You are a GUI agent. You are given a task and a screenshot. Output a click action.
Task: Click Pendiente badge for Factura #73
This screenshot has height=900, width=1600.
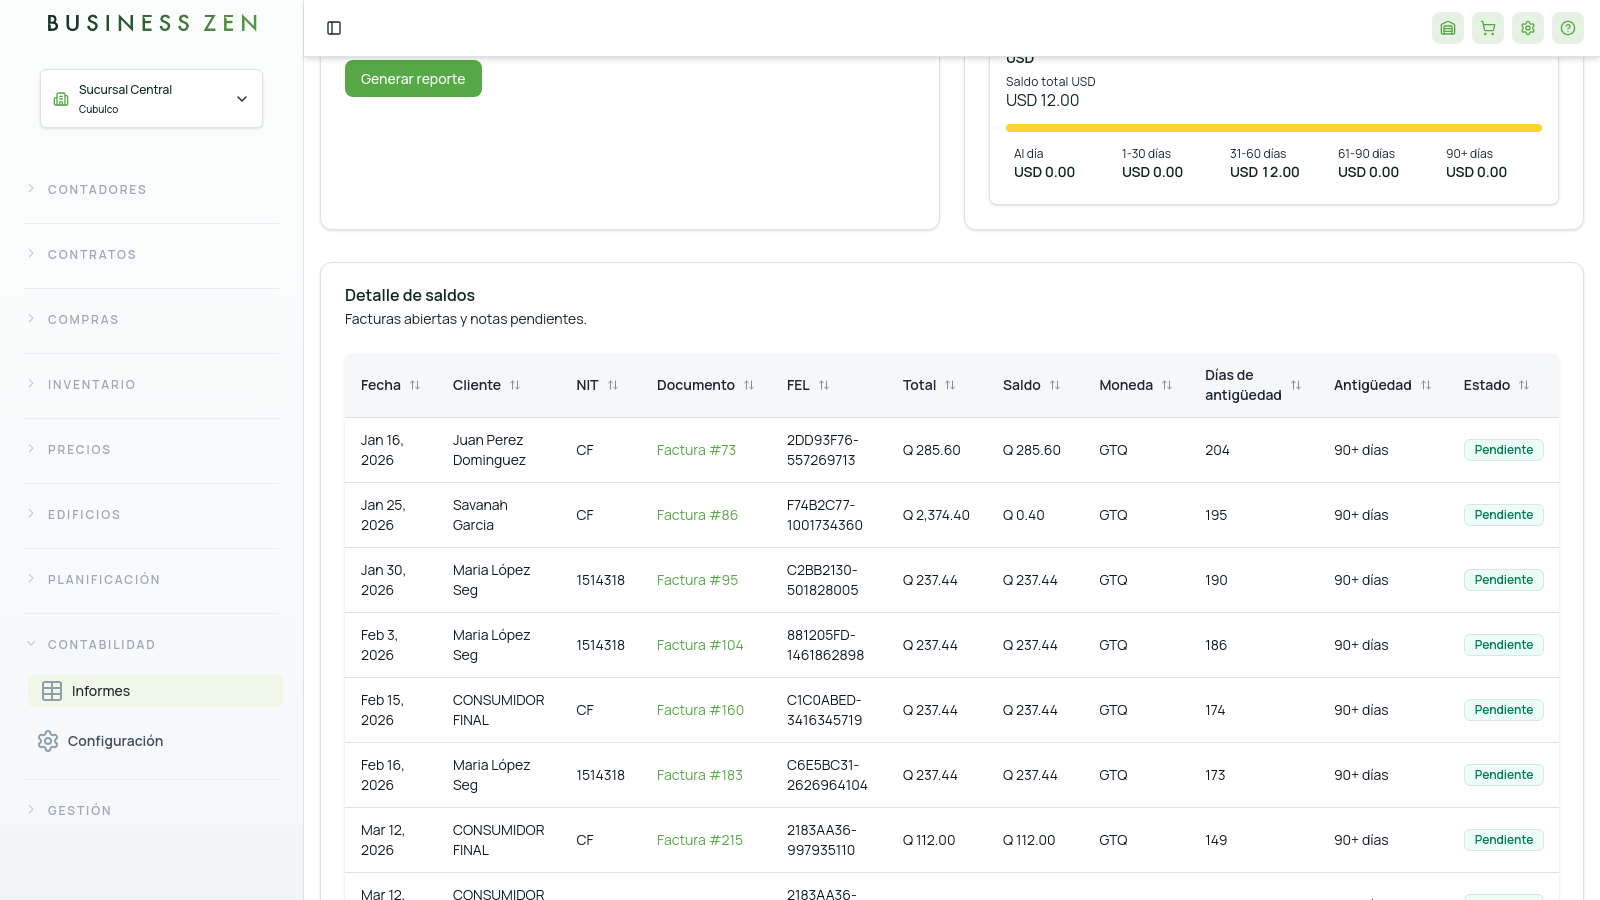[x=1503, y=450]
